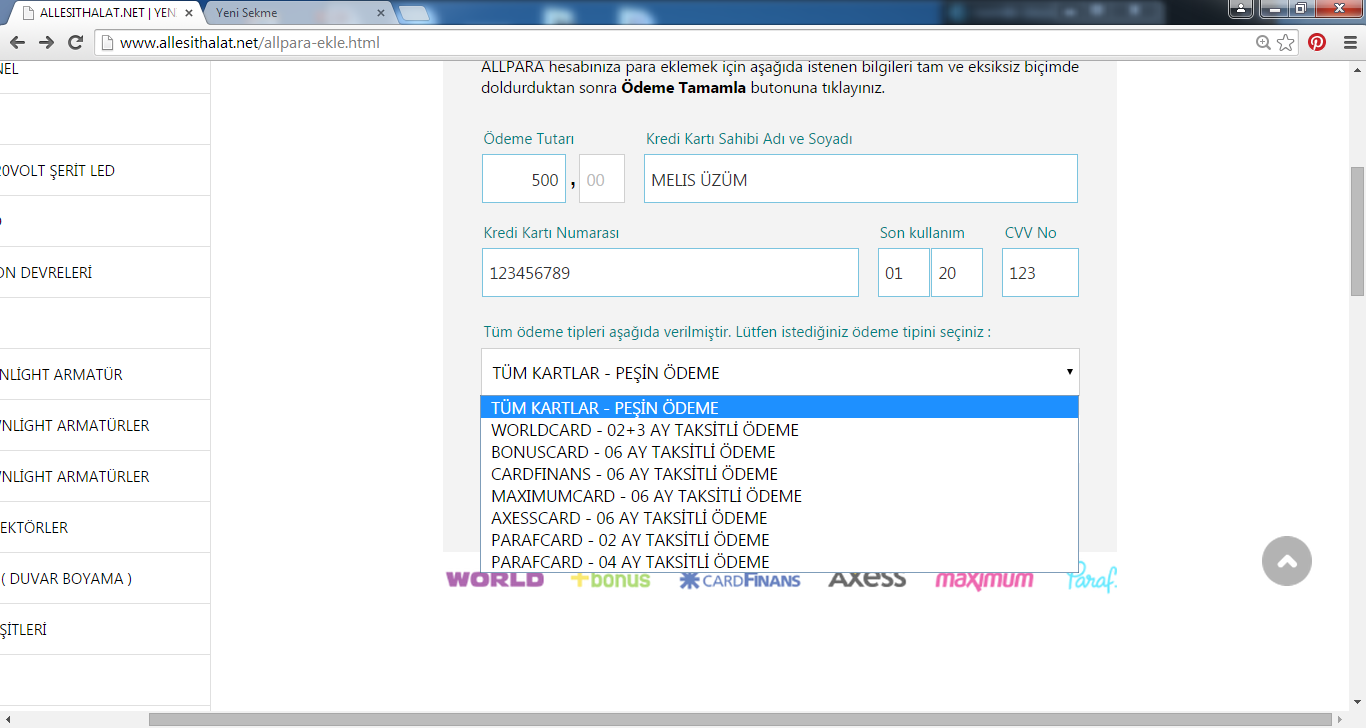Switch to the Yeni Sekme tab
Screen dimensions: 1366x728
pyautogui.click(x=290, y=13)
